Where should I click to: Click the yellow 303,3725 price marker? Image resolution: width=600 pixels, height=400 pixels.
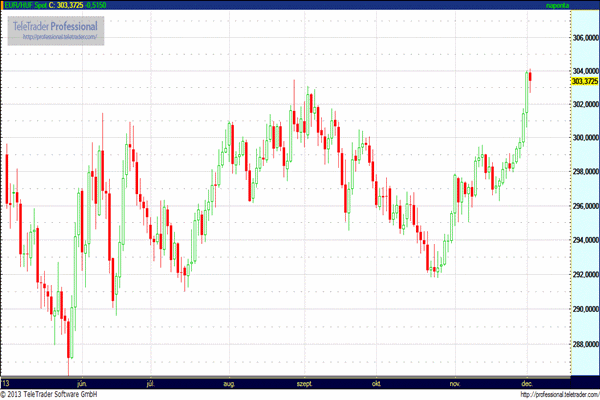click(585, 81)
